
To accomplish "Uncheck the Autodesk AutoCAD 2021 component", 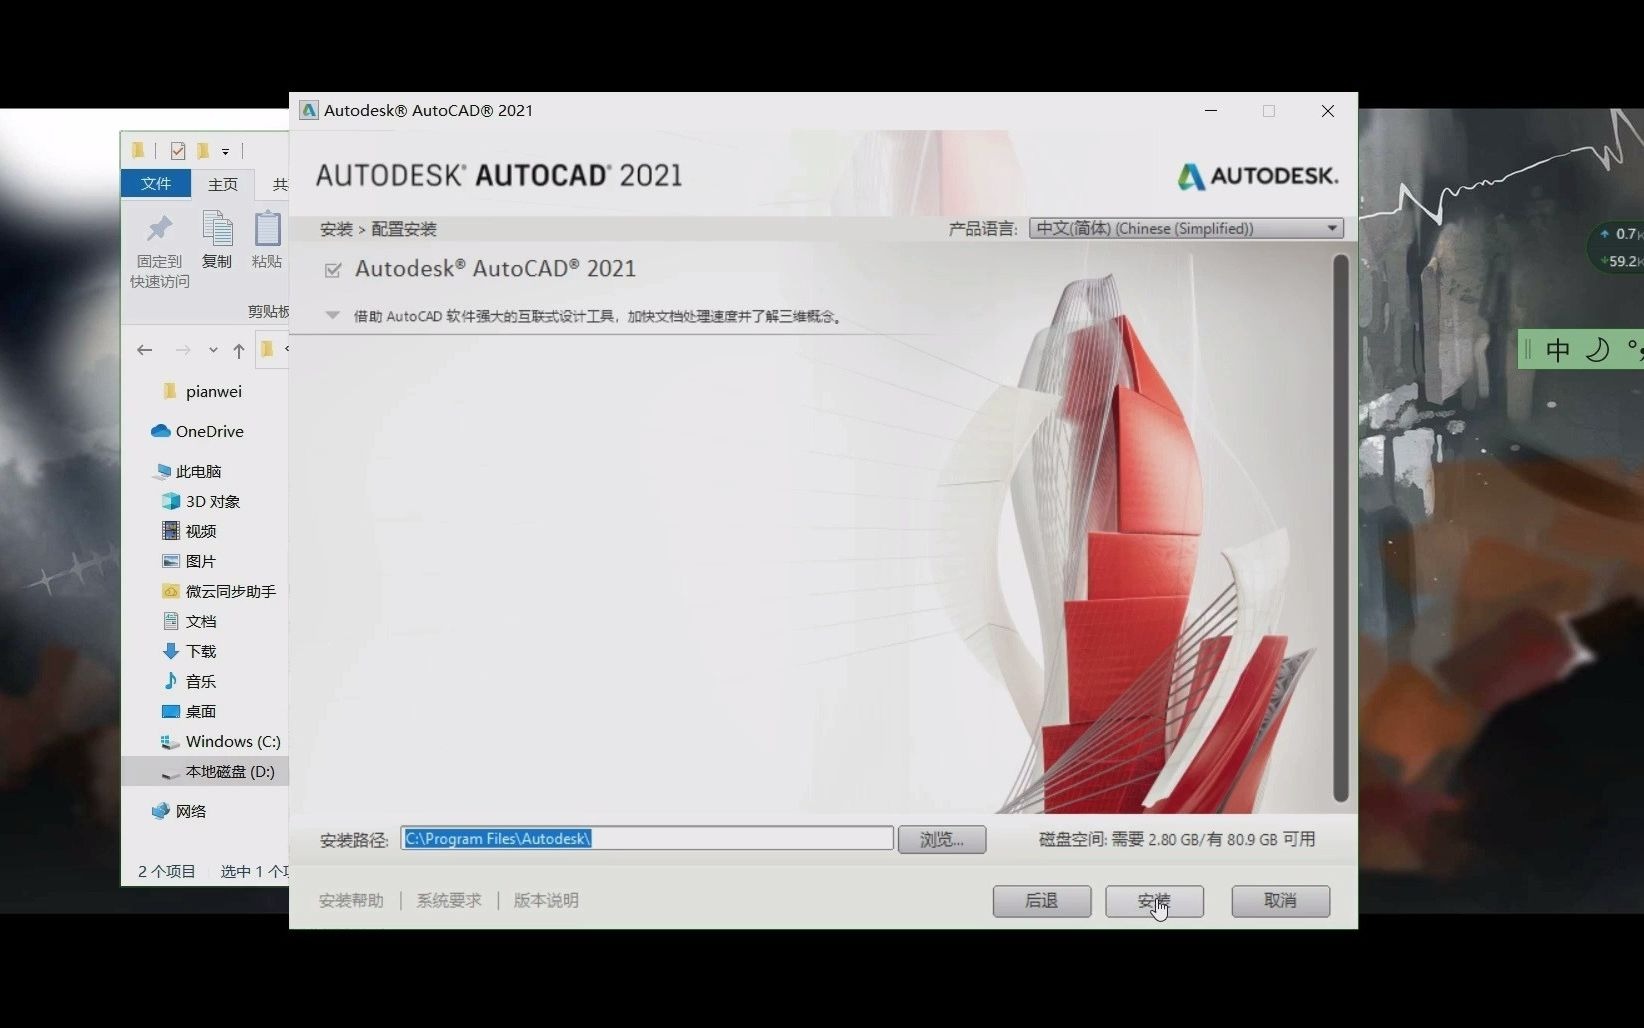I will pyautogui.click(x=333, y=268).
